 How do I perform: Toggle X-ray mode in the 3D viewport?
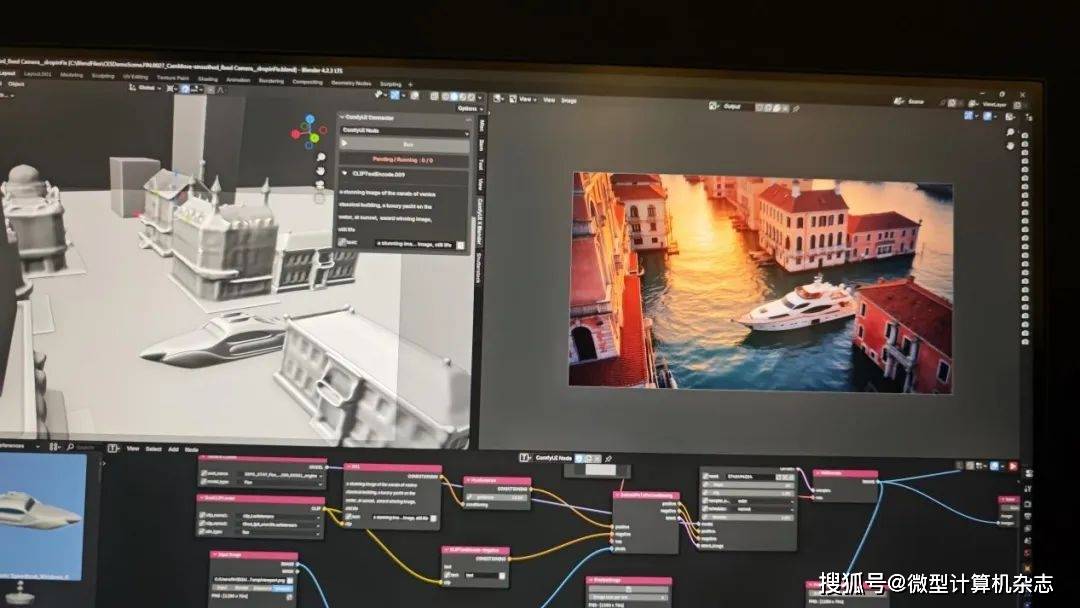(x=435, y=96)
